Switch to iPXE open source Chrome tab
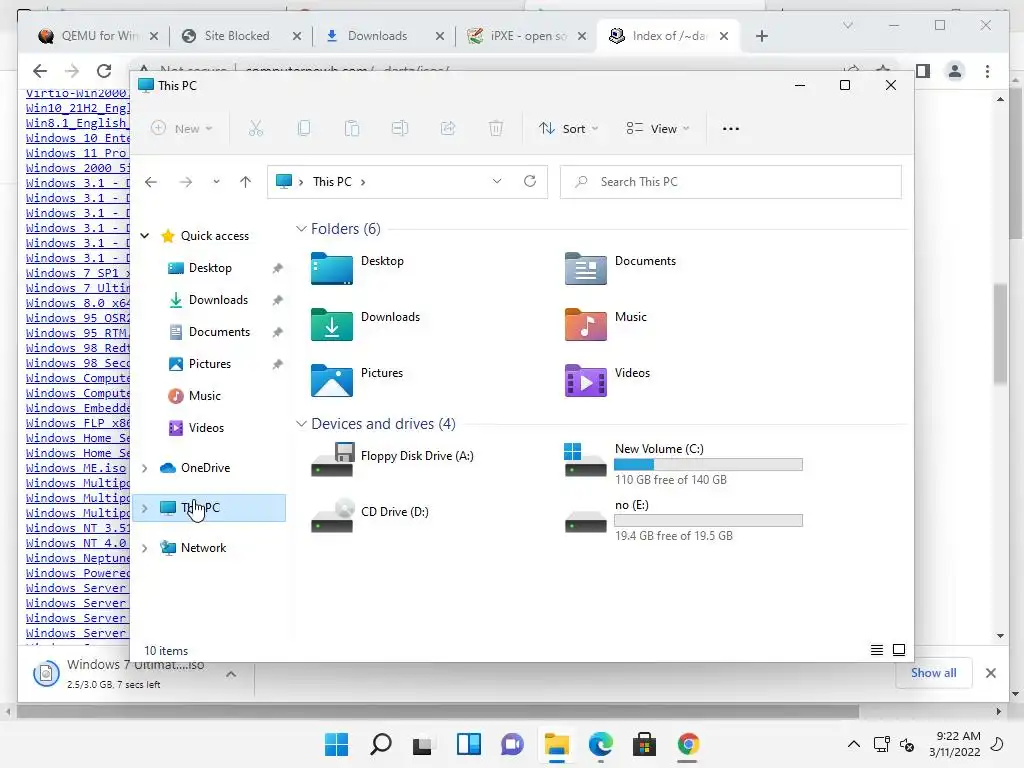Image resolution: width=1024 pixels, height=768 pixels. tap(528, 36)
